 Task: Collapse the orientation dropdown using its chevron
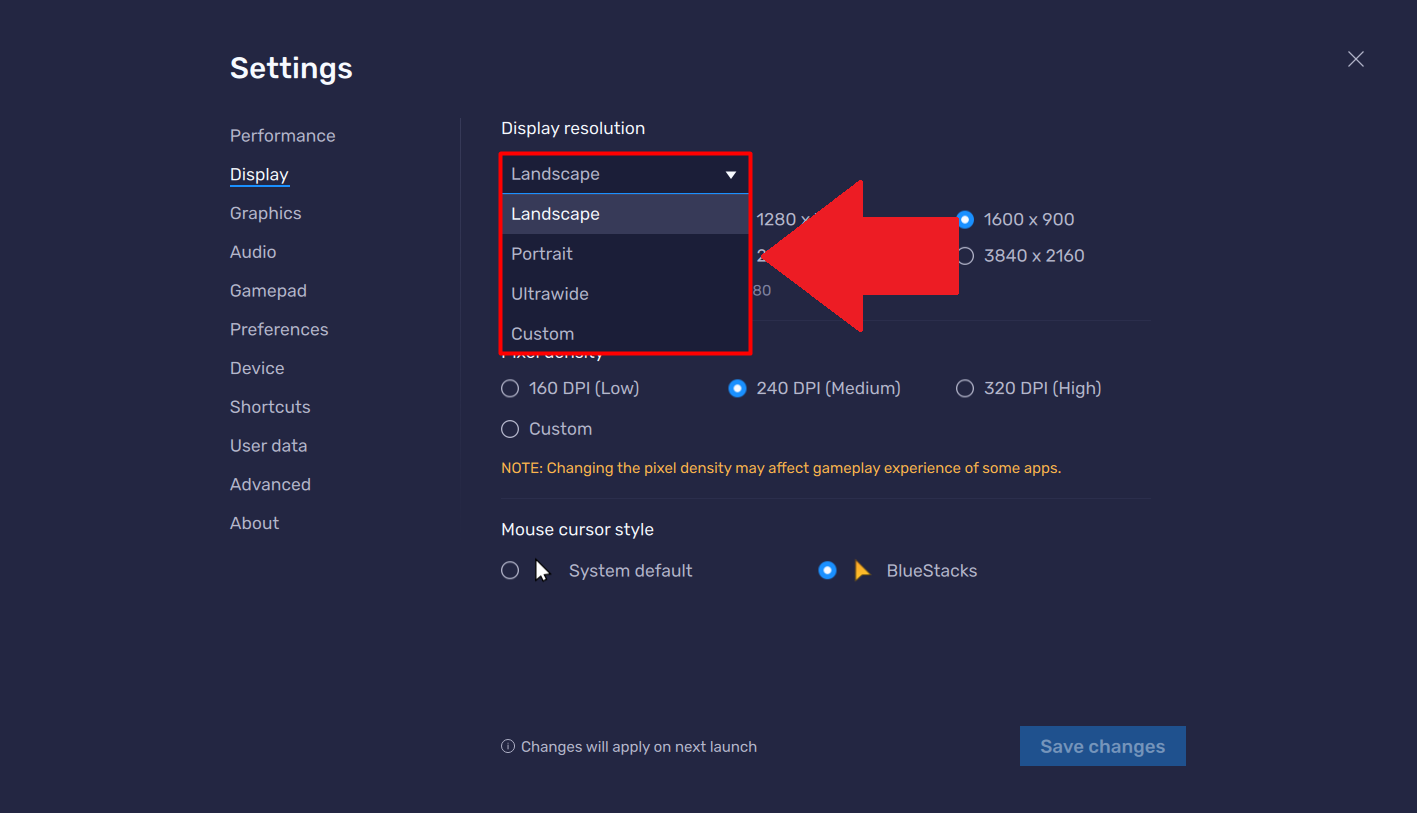point(731,173)
